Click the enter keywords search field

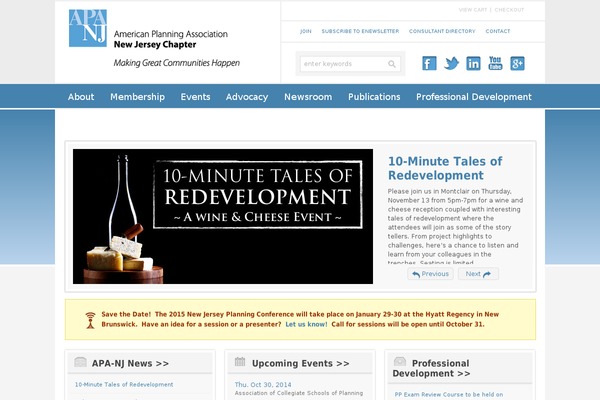pyautogui.click(x=350, y=64)
